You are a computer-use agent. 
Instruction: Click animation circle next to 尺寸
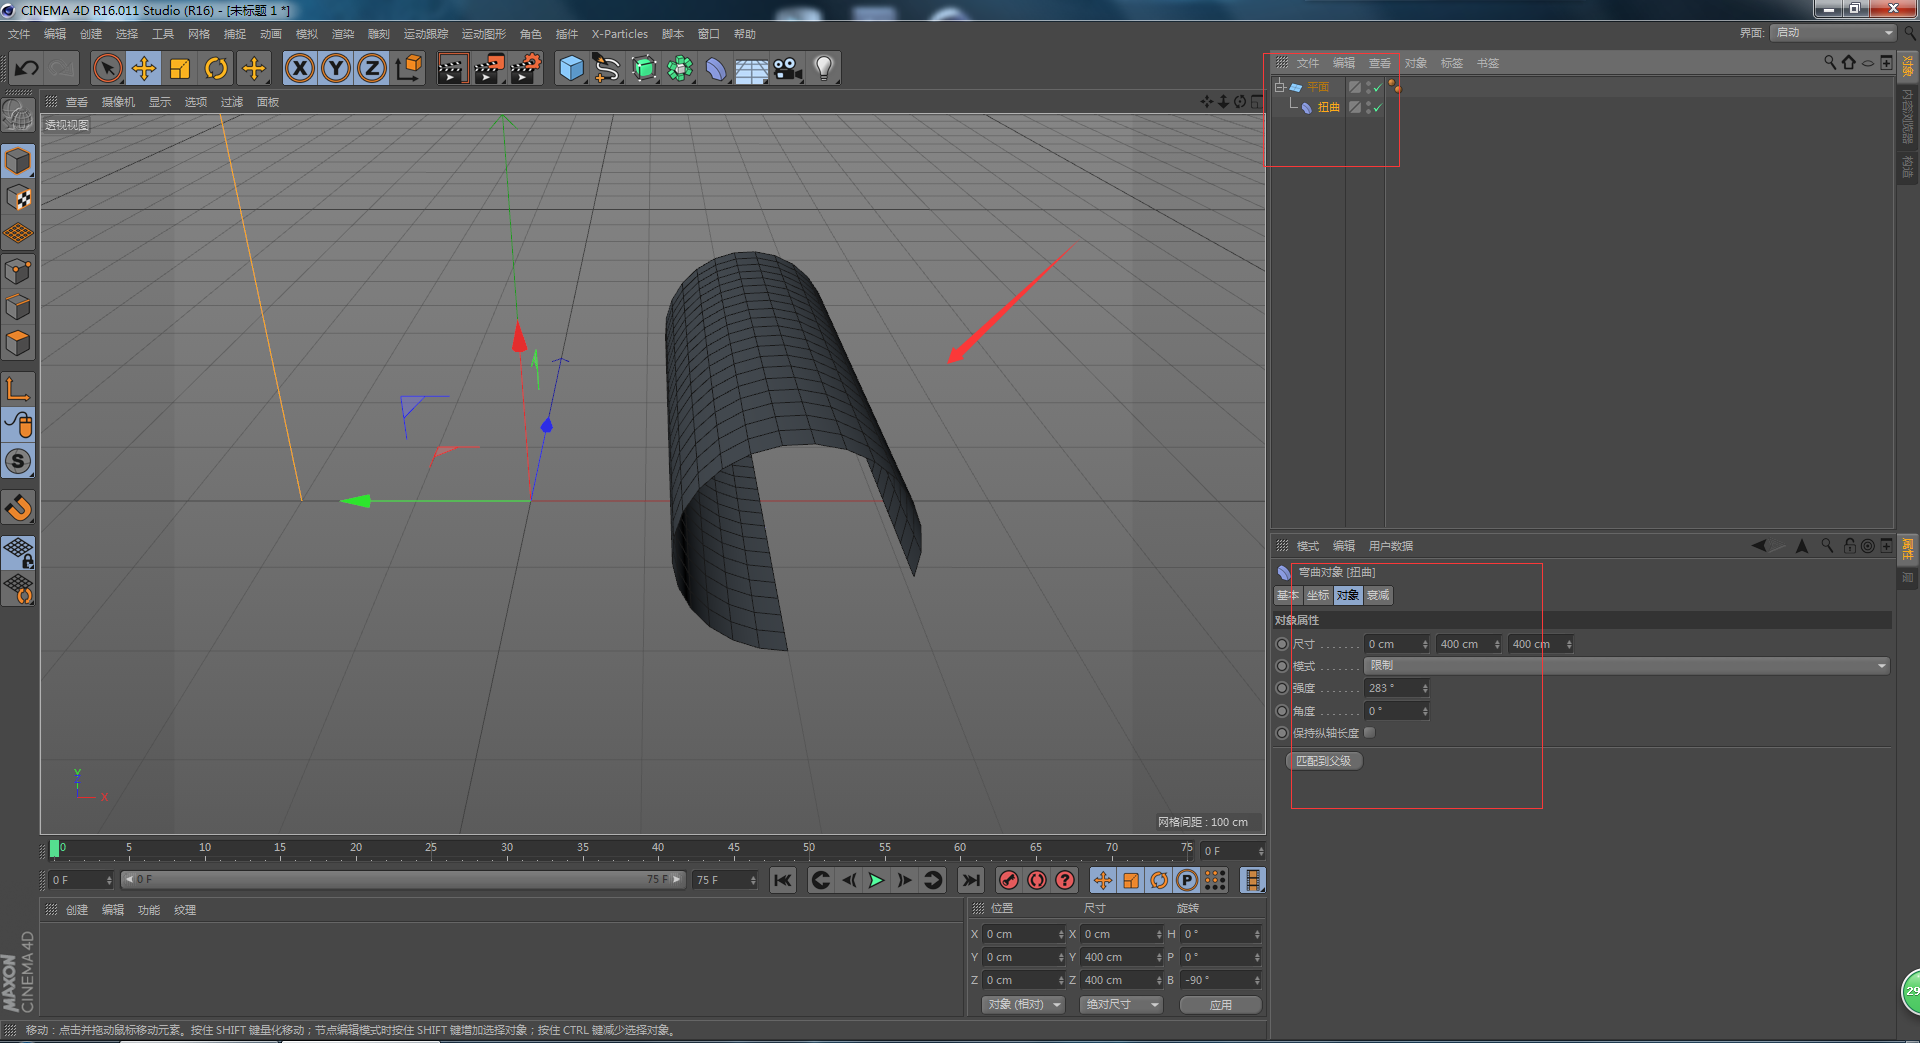coord(1282,644)
